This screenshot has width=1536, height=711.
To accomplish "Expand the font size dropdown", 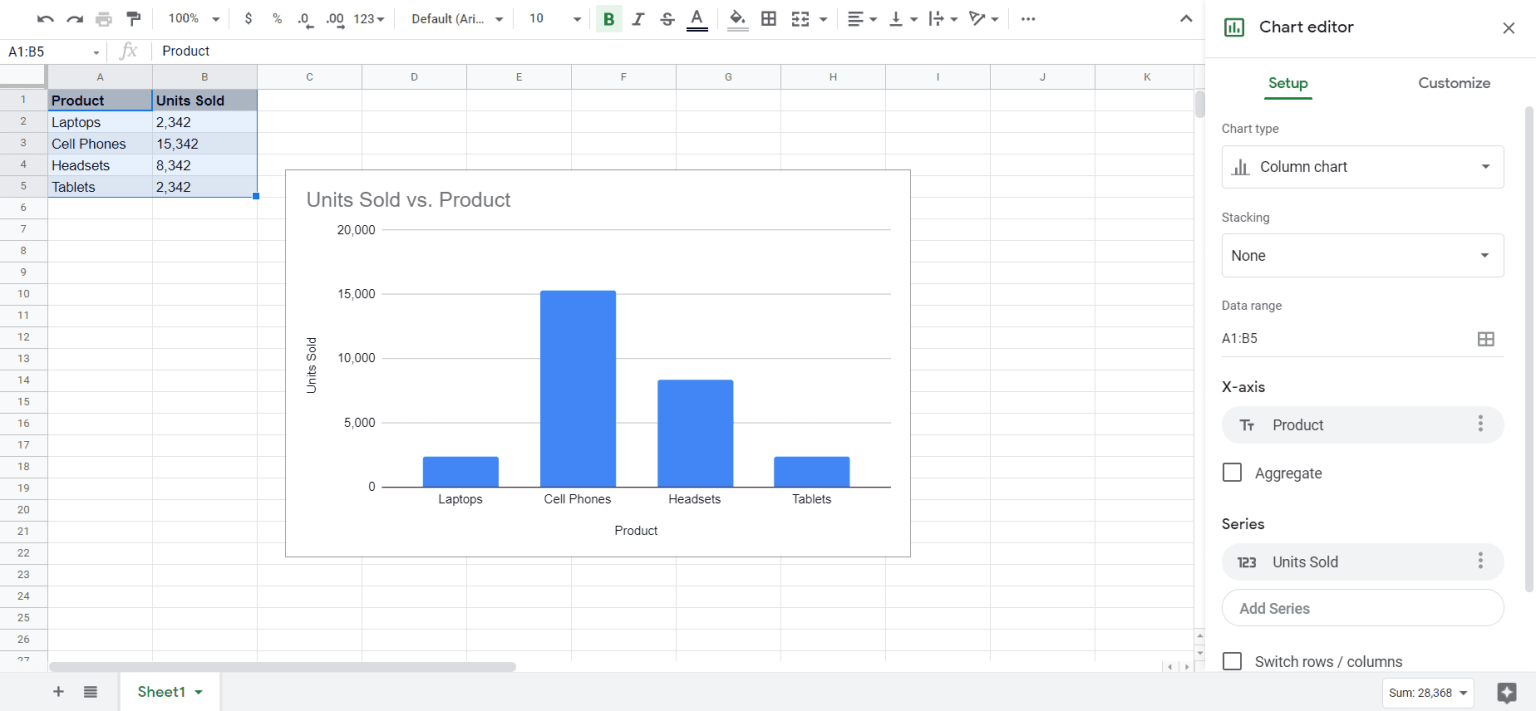I will (x=576, y=18).
